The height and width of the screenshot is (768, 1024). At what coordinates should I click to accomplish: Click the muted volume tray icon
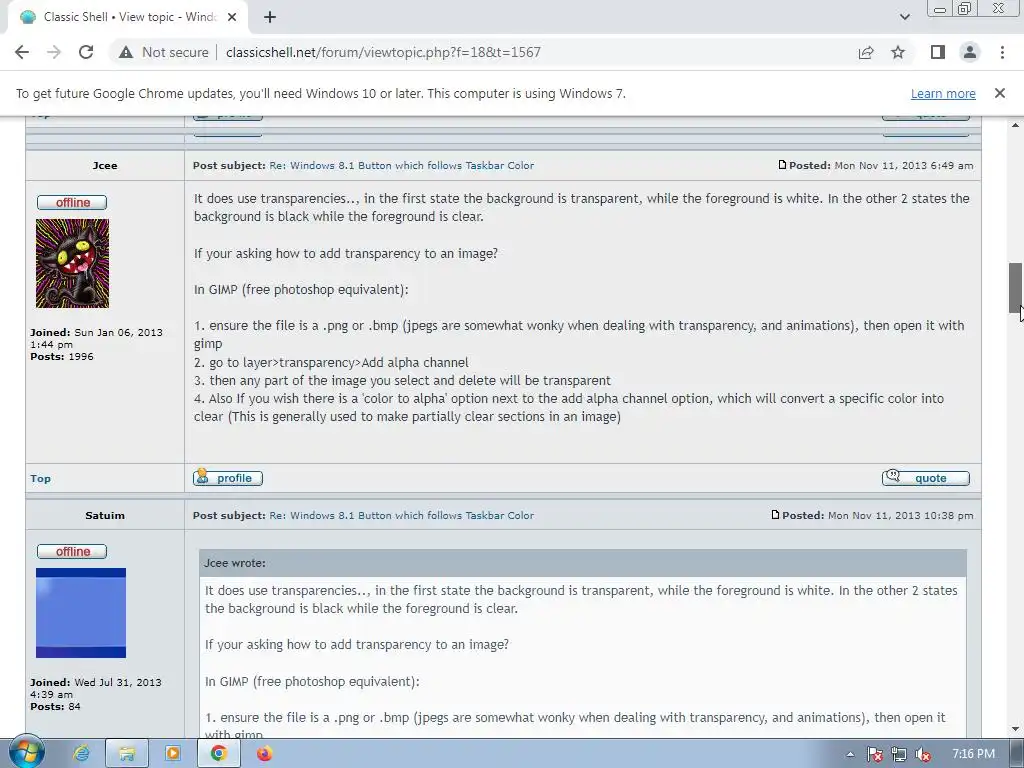(923, 754)
